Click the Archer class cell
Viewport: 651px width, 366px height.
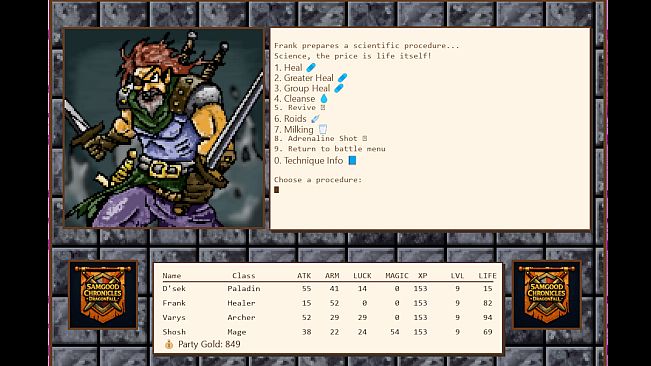pyautogui.click(x=241, y=317)
